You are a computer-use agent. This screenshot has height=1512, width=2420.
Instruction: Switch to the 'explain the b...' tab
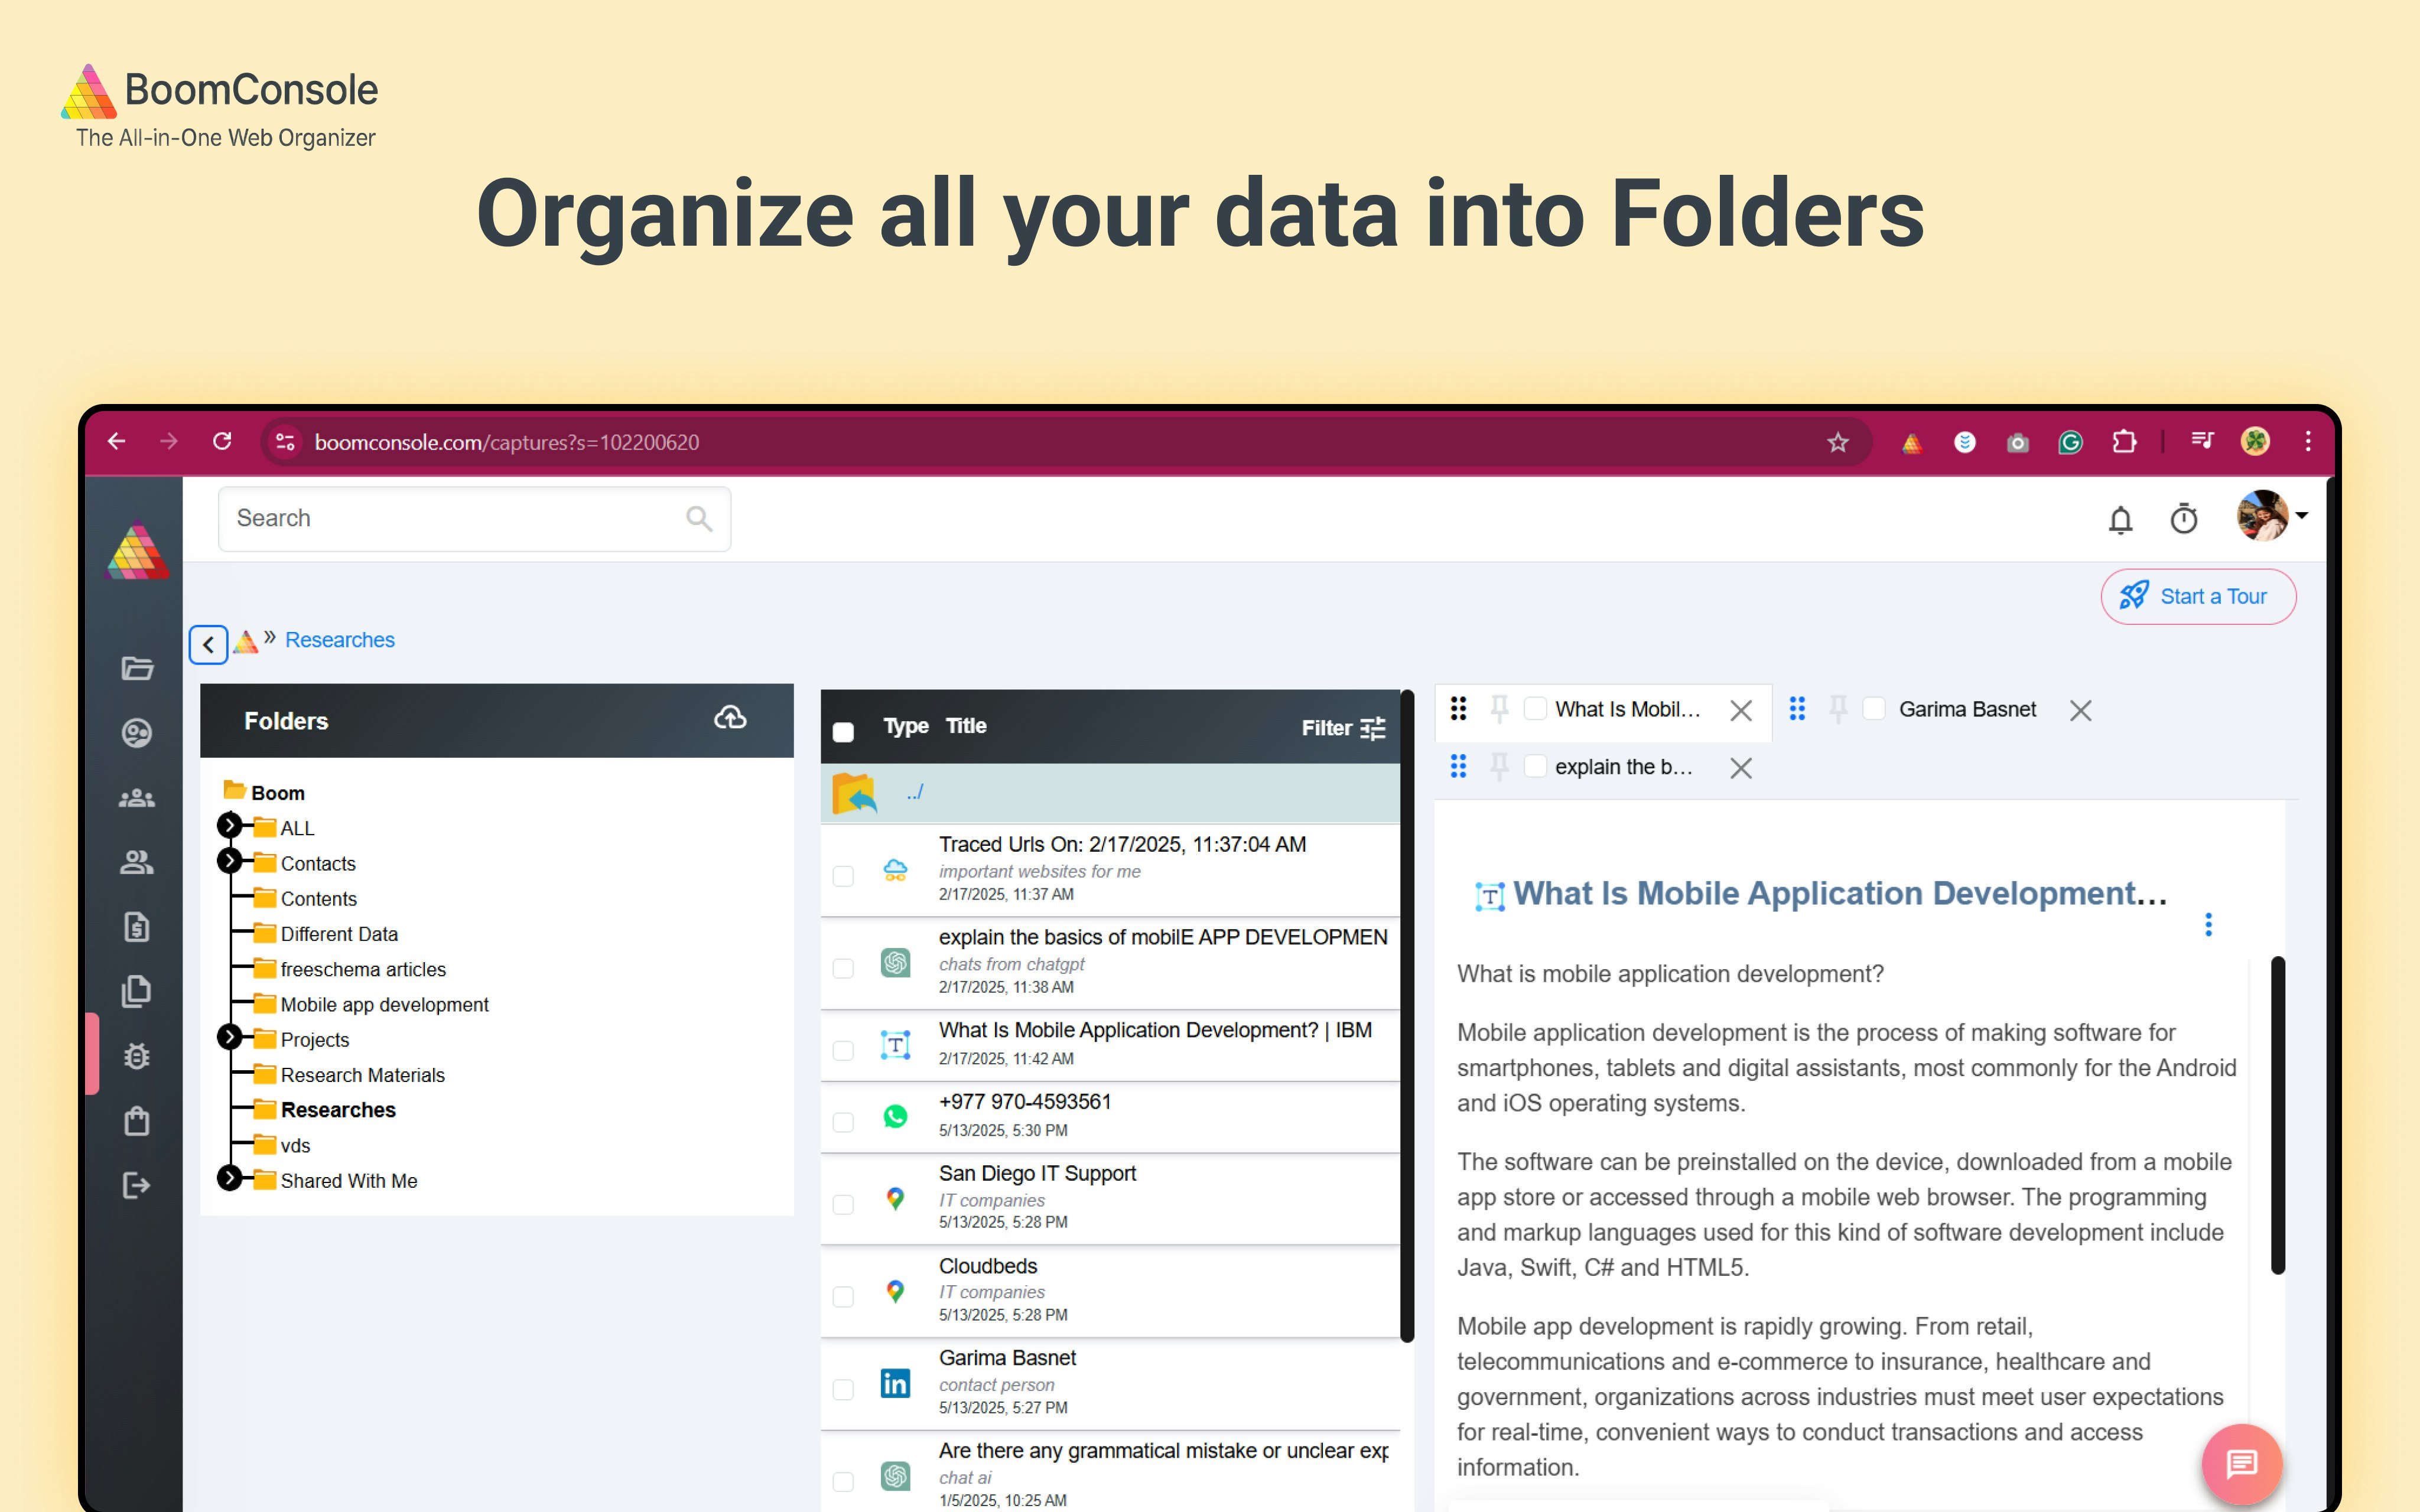coord(1624,767)
